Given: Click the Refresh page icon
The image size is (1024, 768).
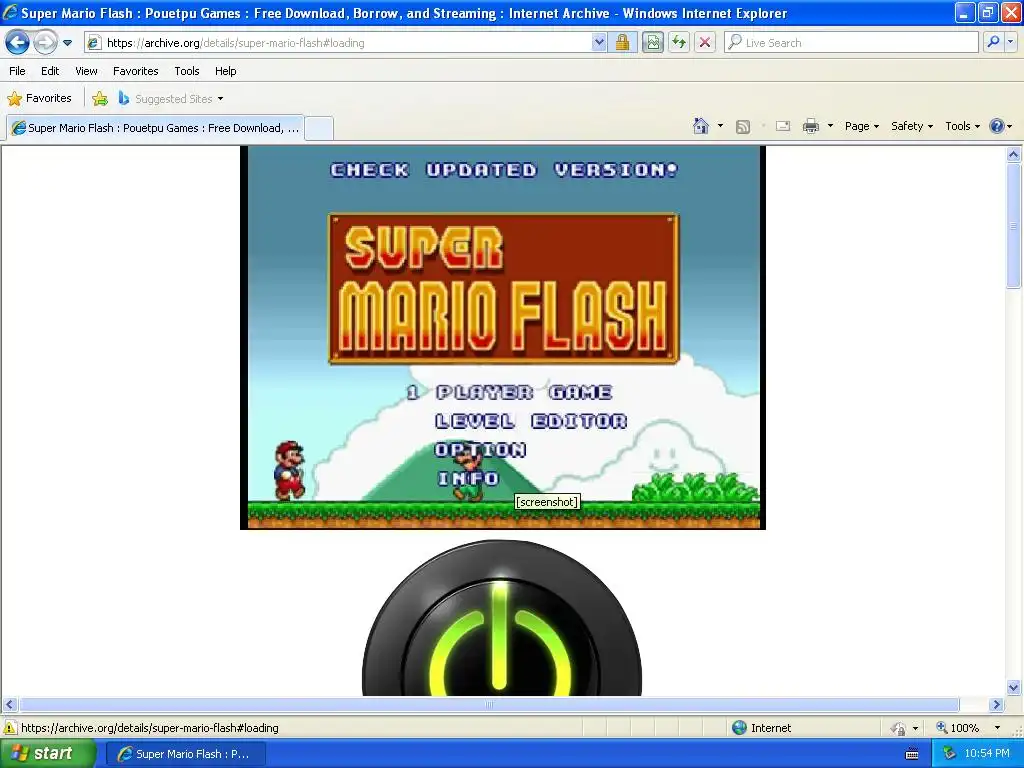Looking at the screenshot, I should point(679,43).
